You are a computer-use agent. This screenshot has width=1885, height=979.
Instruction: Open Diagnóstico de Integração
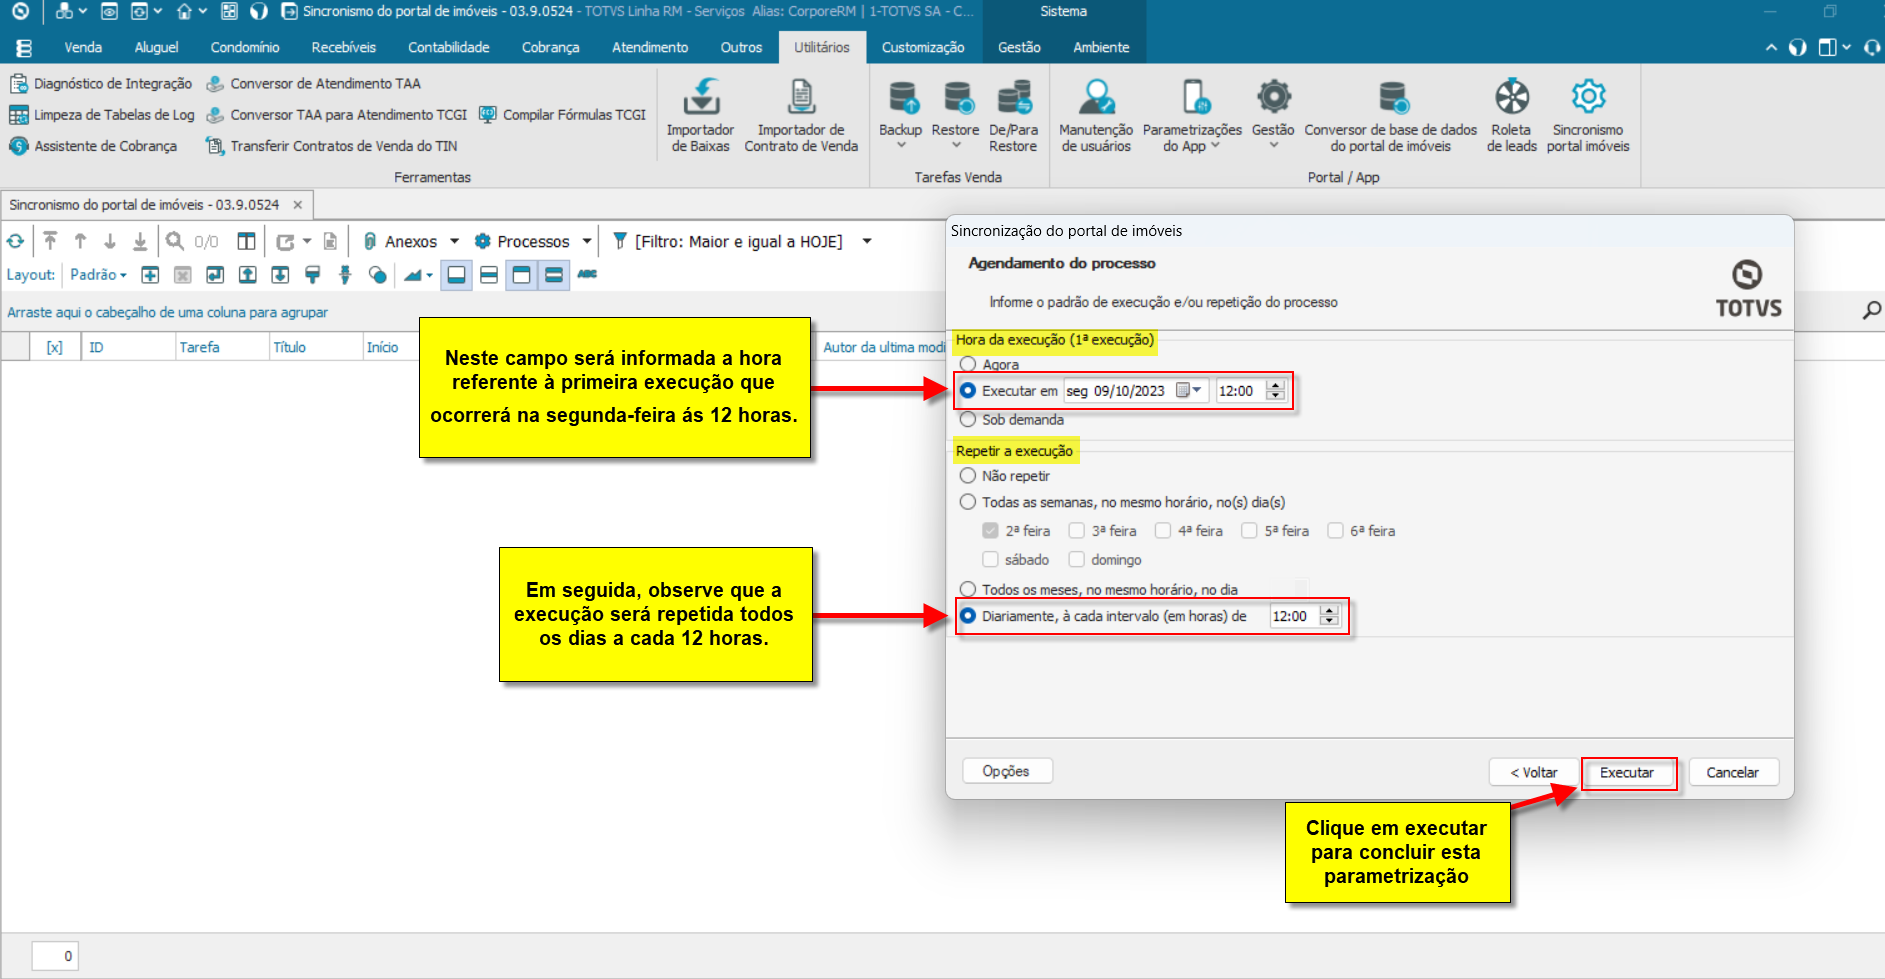[101, 84]
